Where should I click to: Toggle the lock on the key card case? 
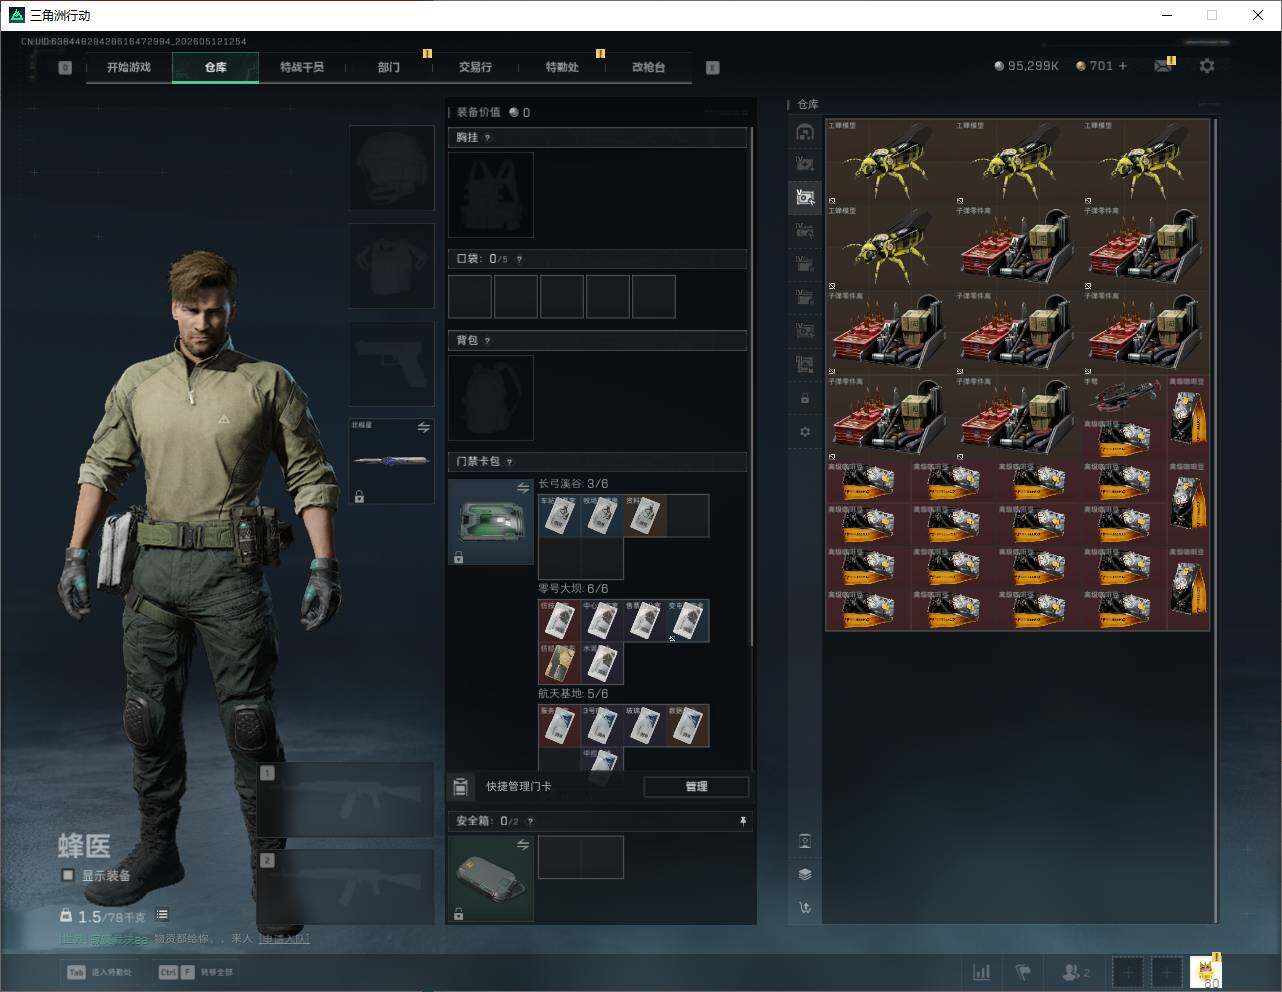click(458, 557)
